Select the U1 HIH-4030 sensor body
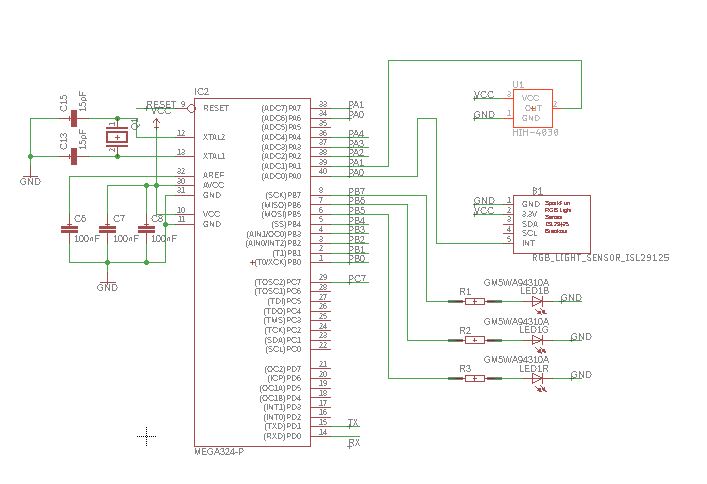The width and height of the screenshot is (707, 484). click(x=533, y=108)
